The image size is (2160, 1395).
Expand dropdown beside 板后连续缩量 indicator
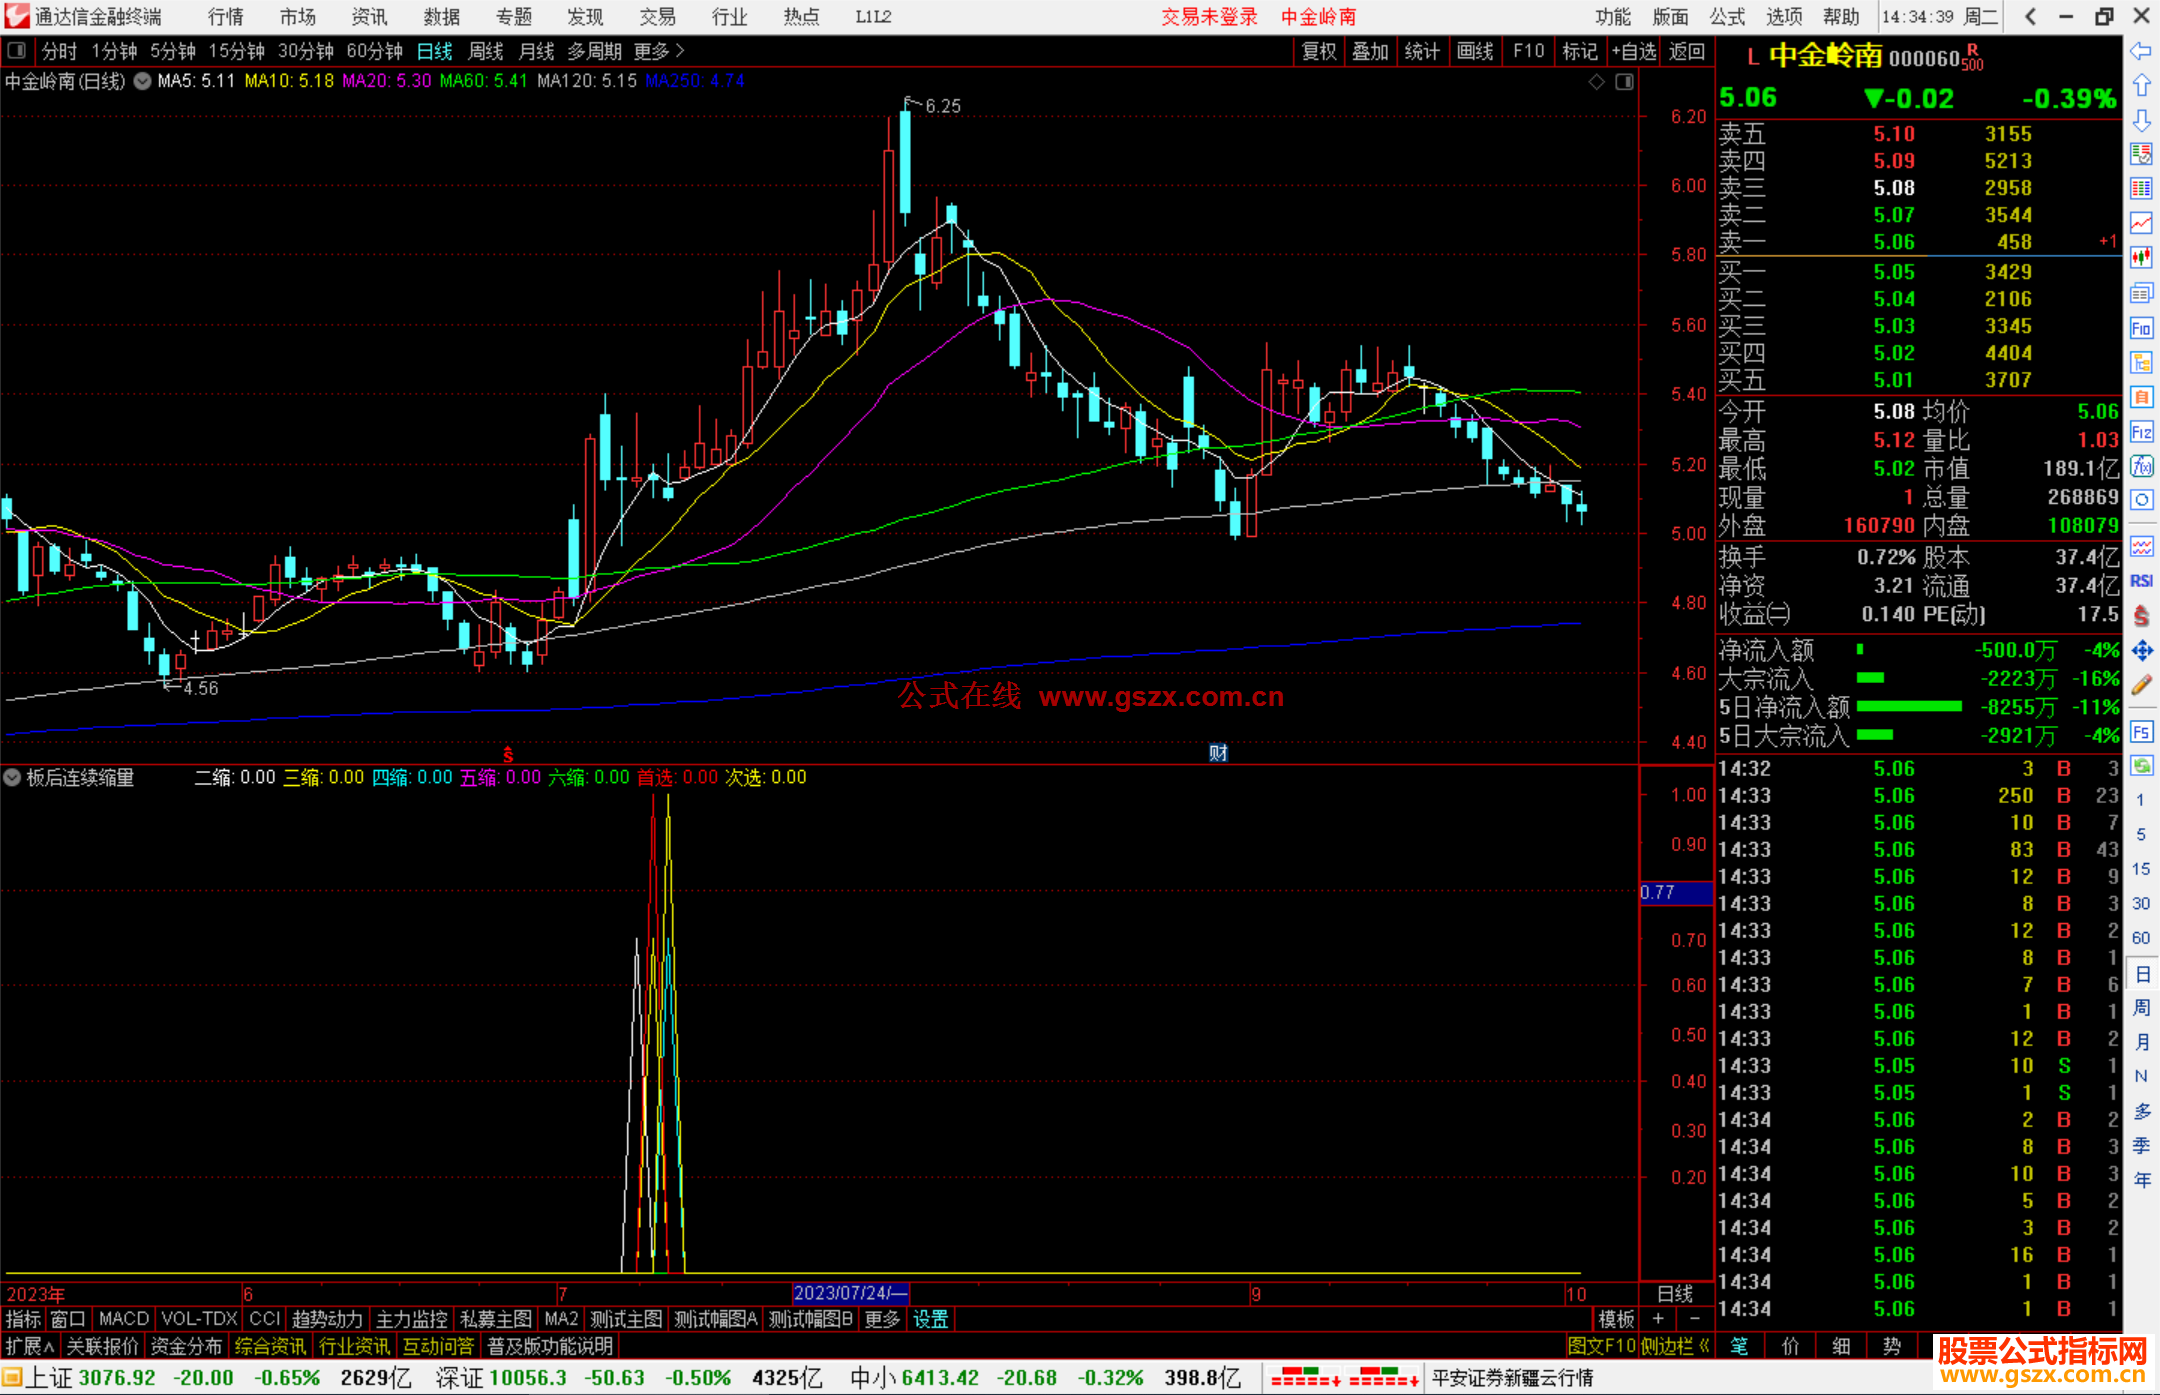[x=12, y=777]
